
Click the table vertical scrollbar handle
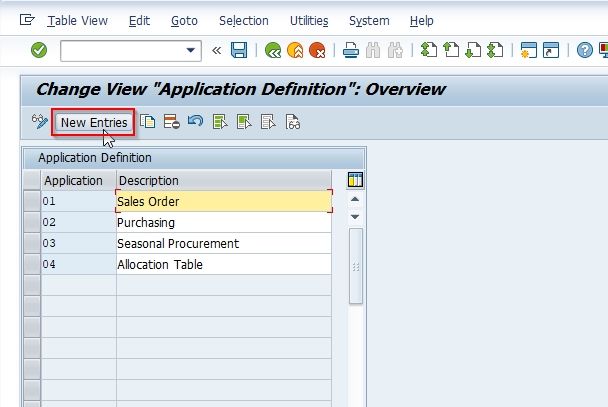pyautogui.click(x=356, y=266)
